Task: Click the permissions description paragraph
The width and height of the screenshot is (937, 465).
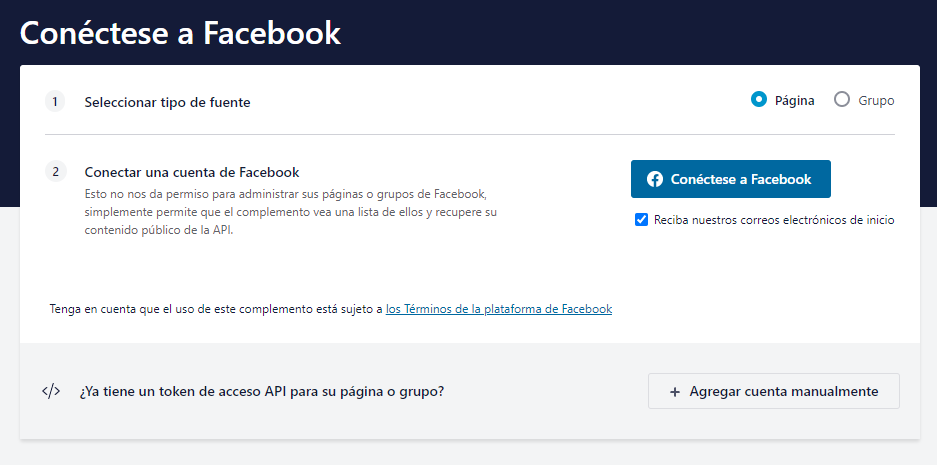Action: click(x=290, y=212)
